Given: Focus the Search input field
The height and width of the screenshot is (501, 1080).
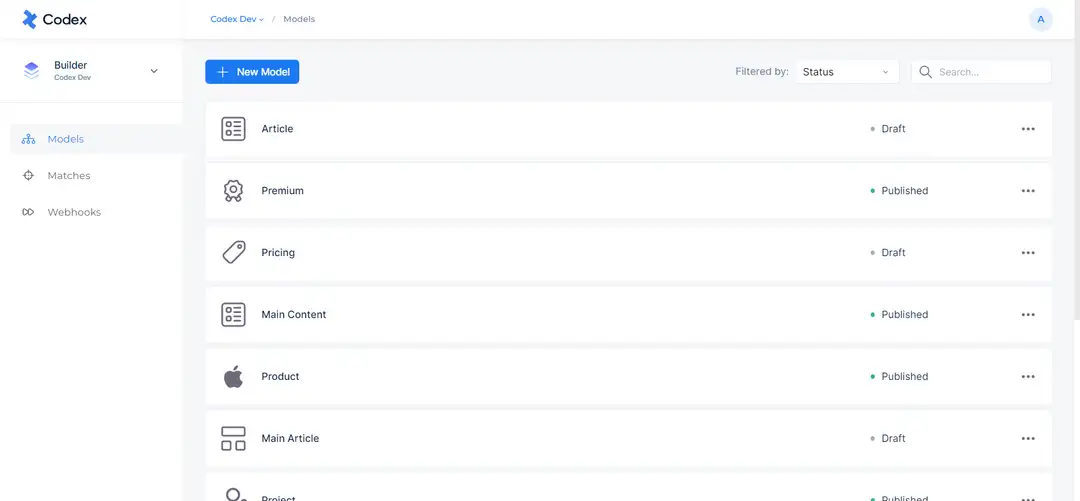Looking at the screenshot, I should click(981, 72).
